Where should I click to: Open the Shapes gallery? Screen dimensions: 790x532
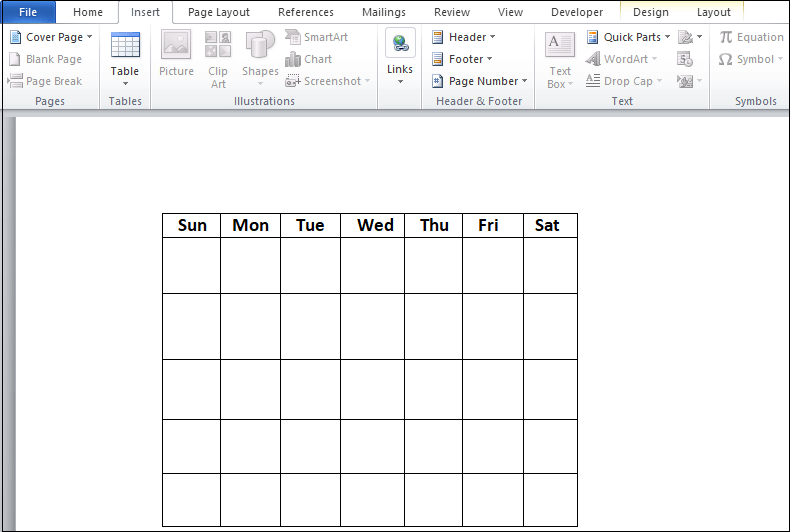260,59
